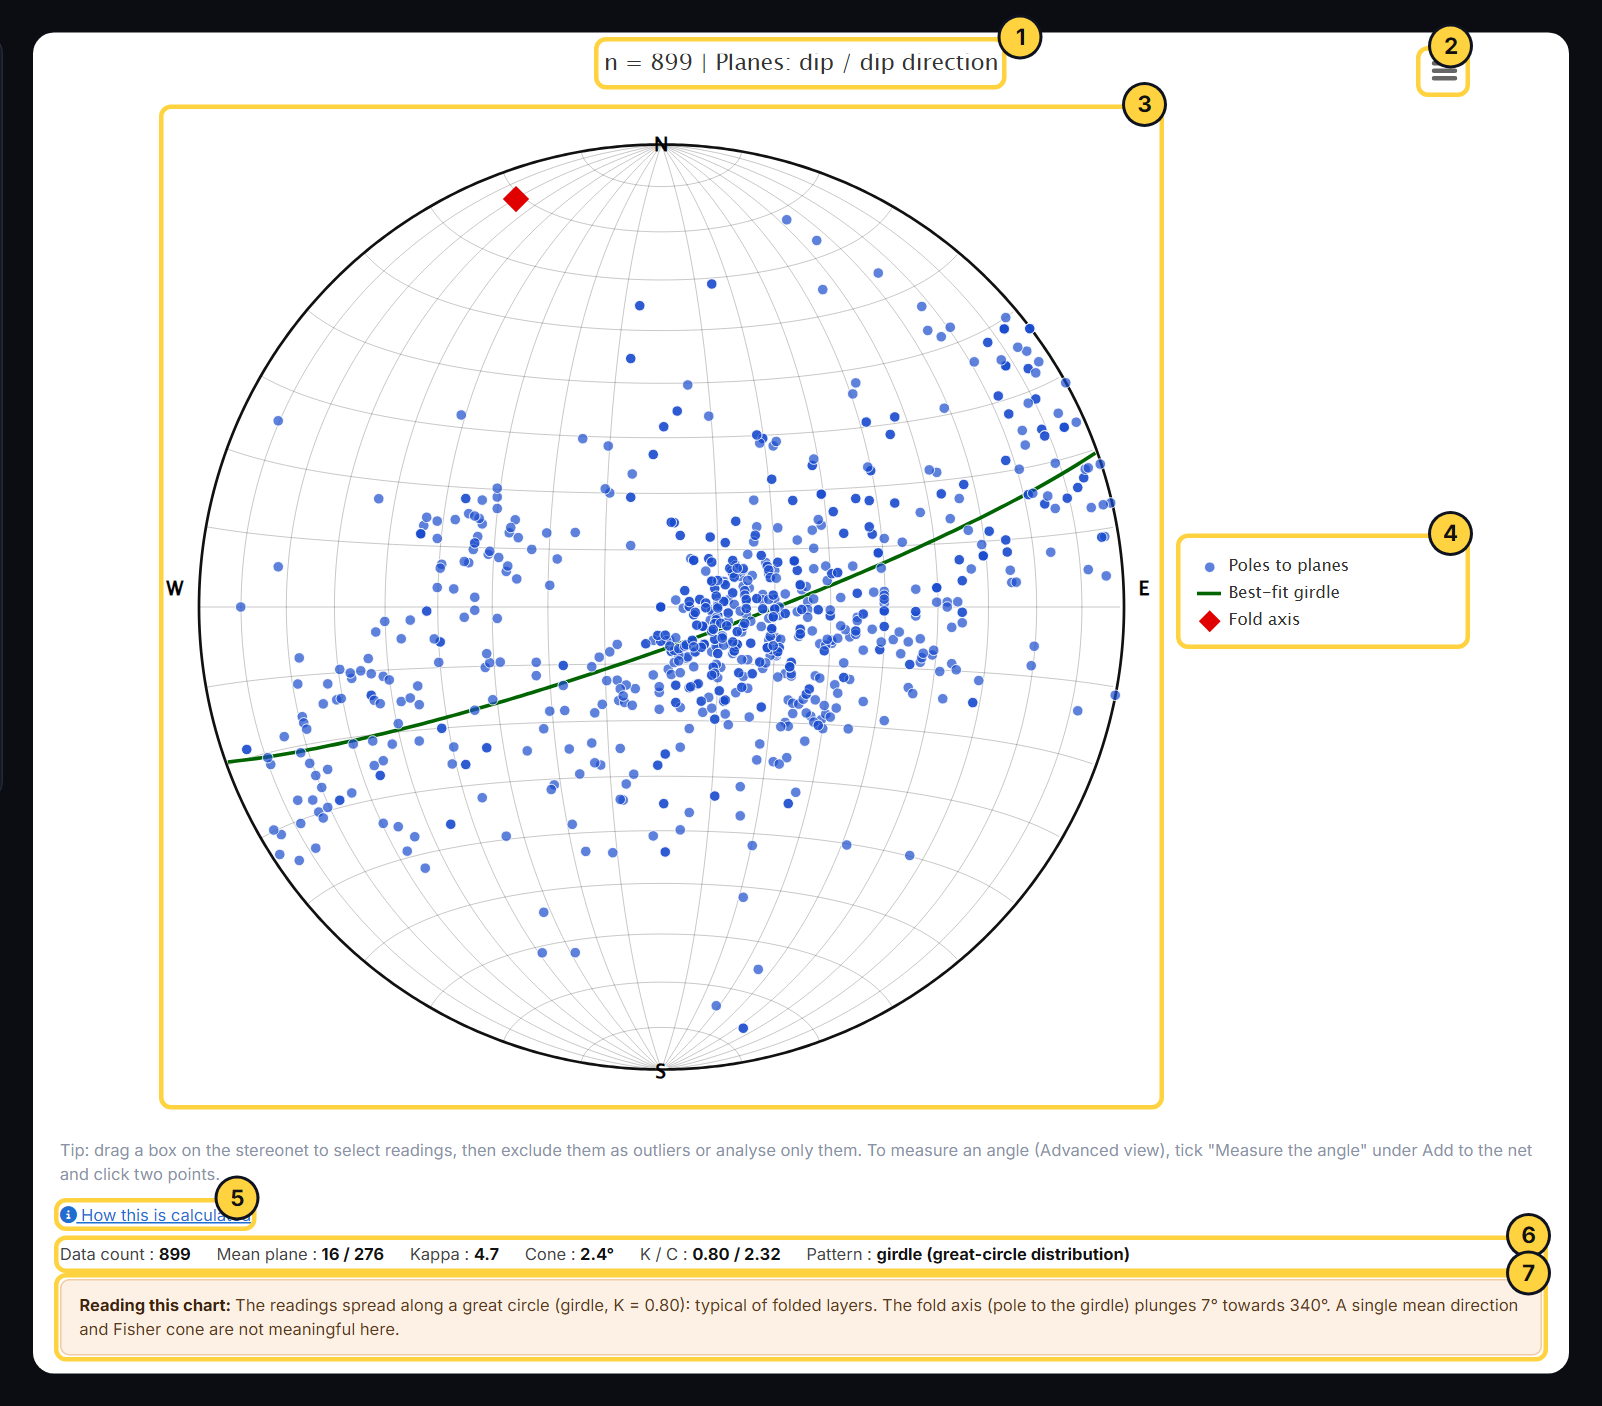The image size is (1602, 1406).
Task: Open the chart hamburger menu
Action: [x=1443, y=72]
